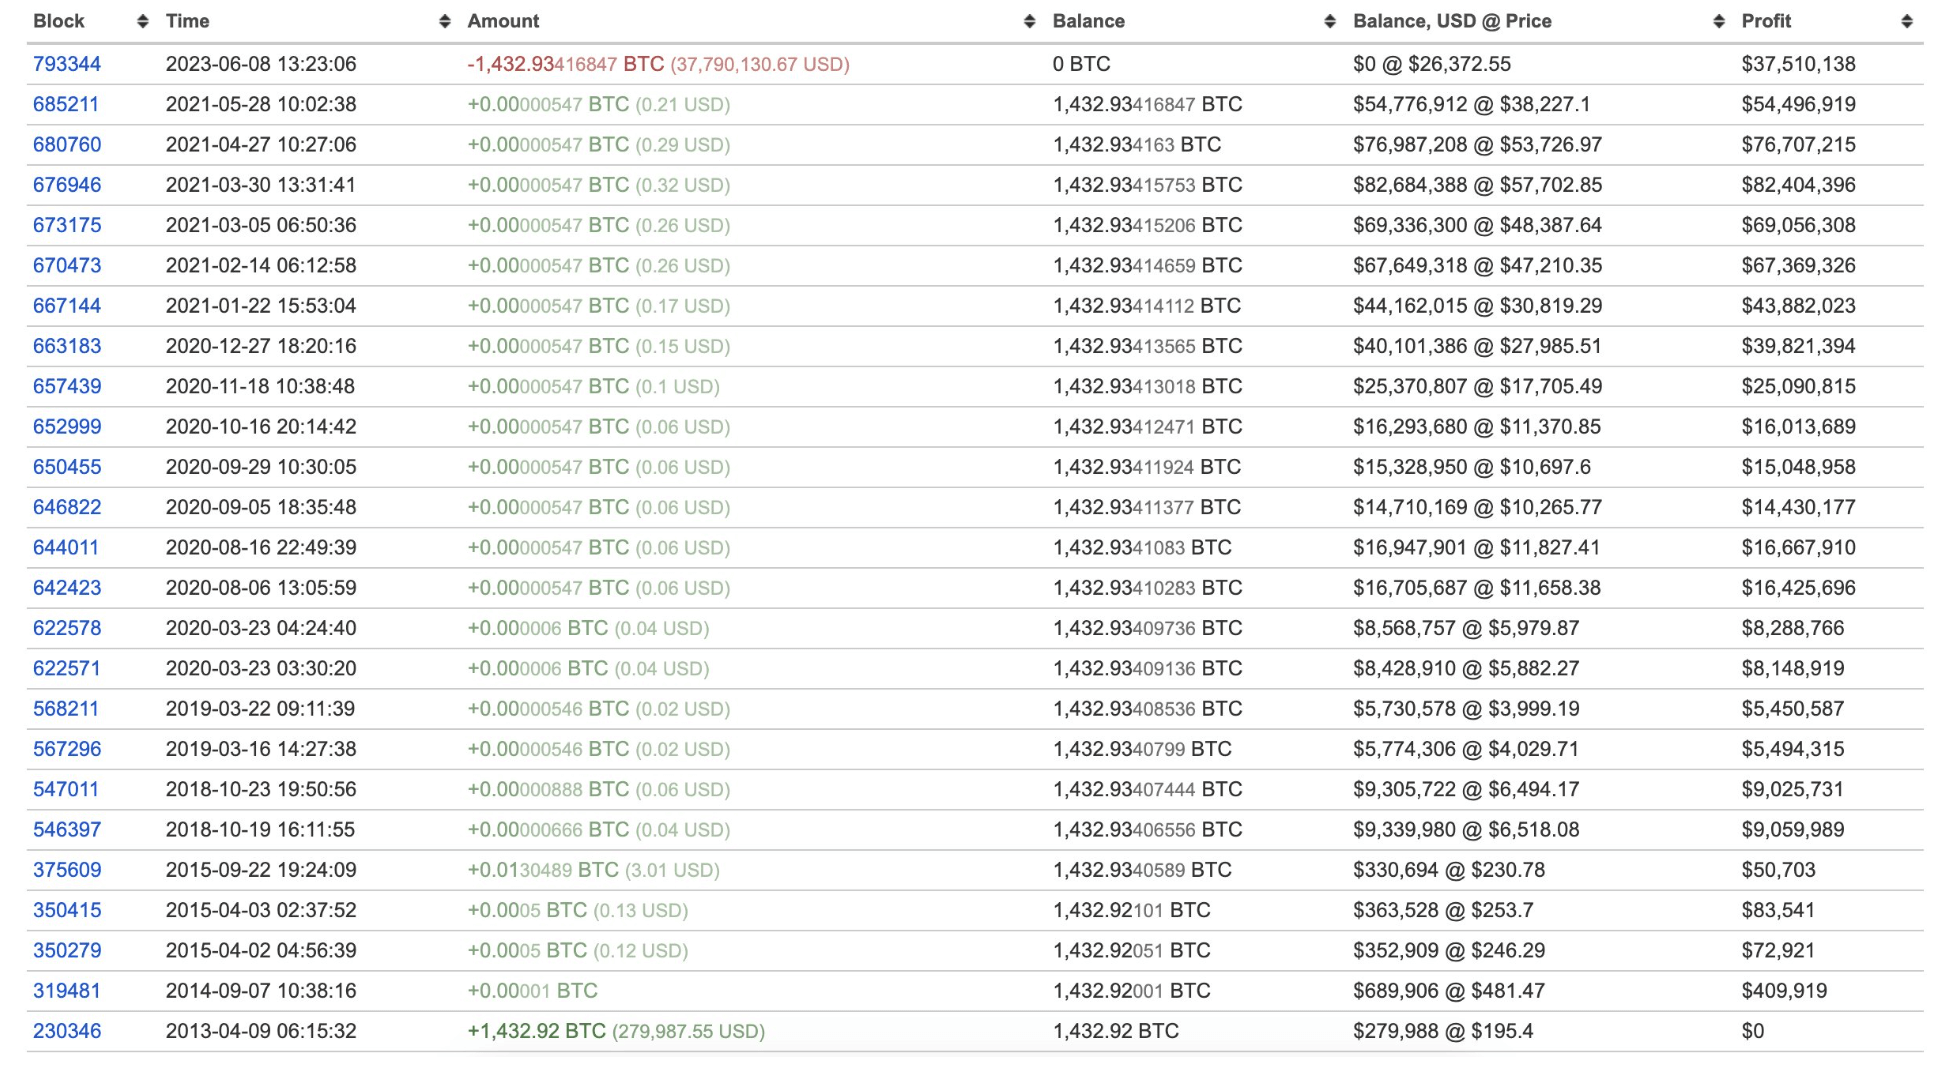Select price cell $689,906 @ $481.47
Screen dimensions: 1938x1066
click(1449, 991)
